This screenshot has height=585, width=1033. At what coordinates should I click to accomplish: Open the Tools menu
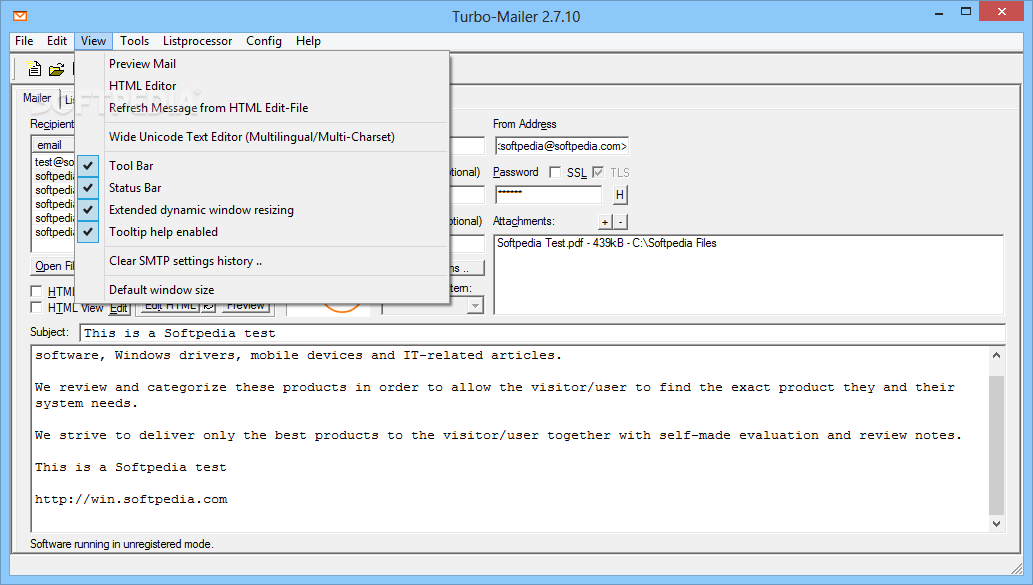point(134,41)
